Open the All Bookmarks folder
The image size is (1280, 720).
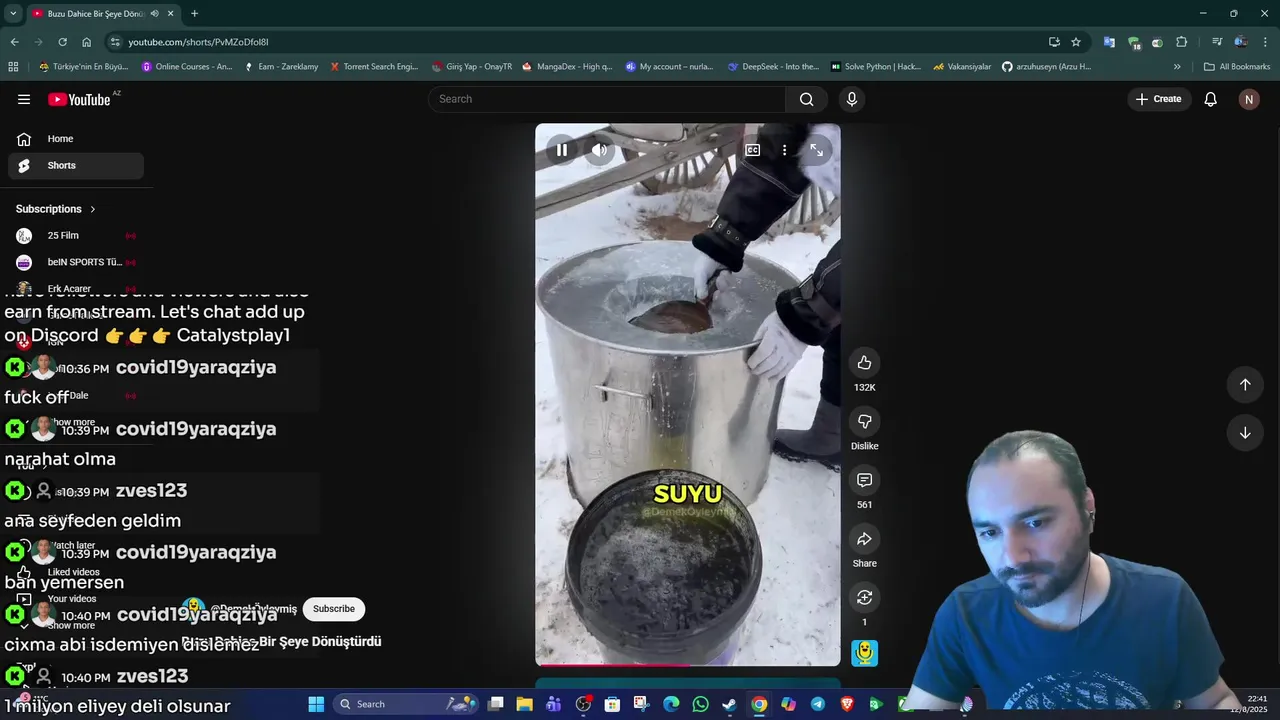1237,67
